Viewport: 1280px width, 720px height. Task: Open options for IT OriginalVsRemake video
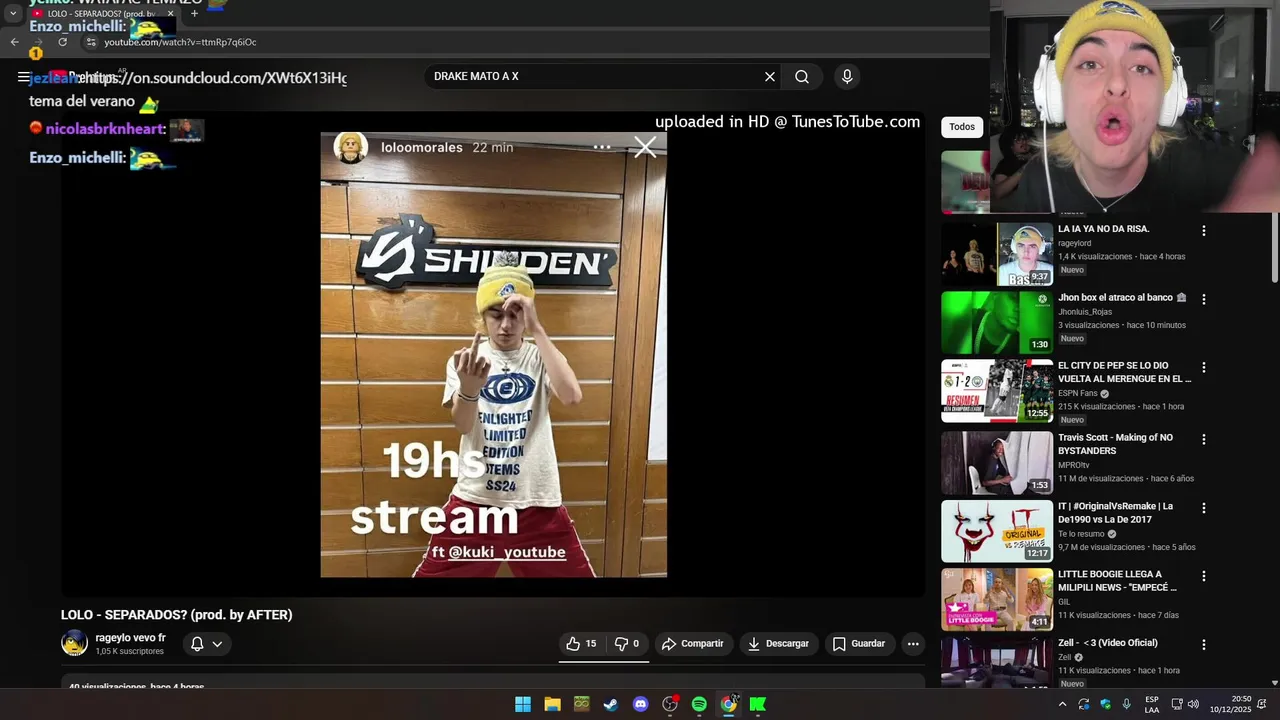pyautogui.click(x=1204, y=508)
